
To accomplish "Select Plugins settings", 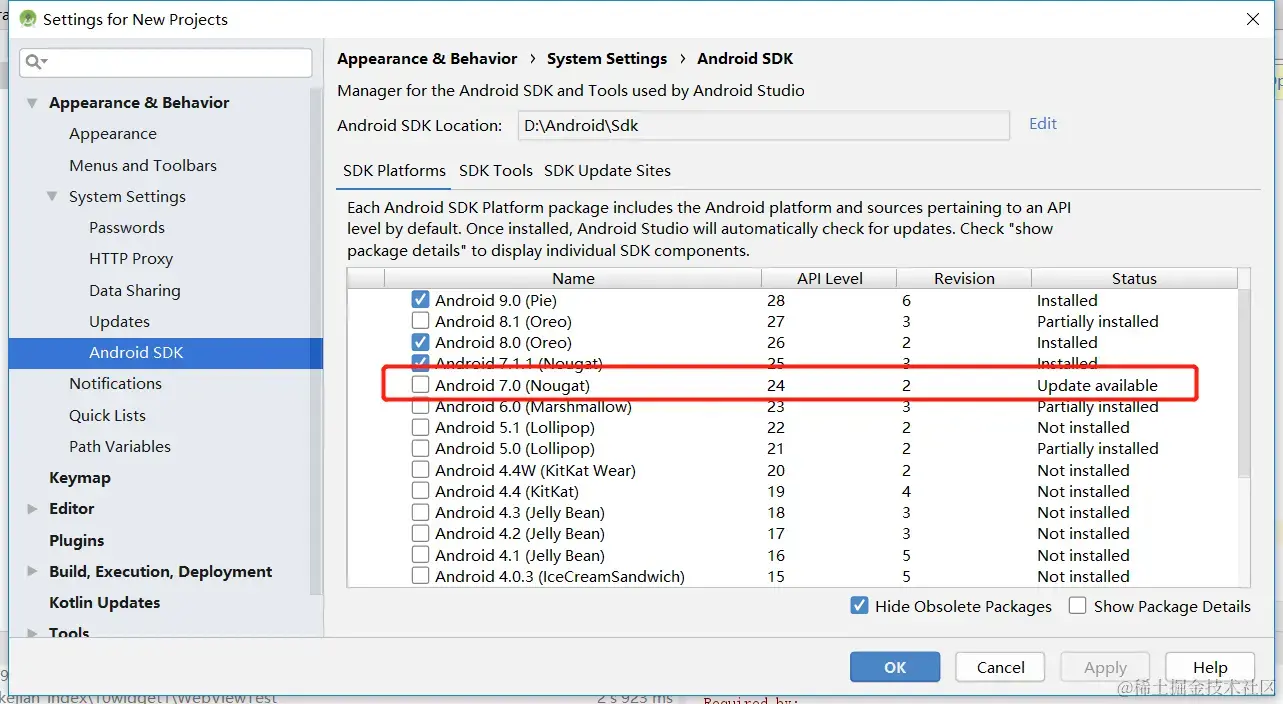I will click(x=77, y=540).
